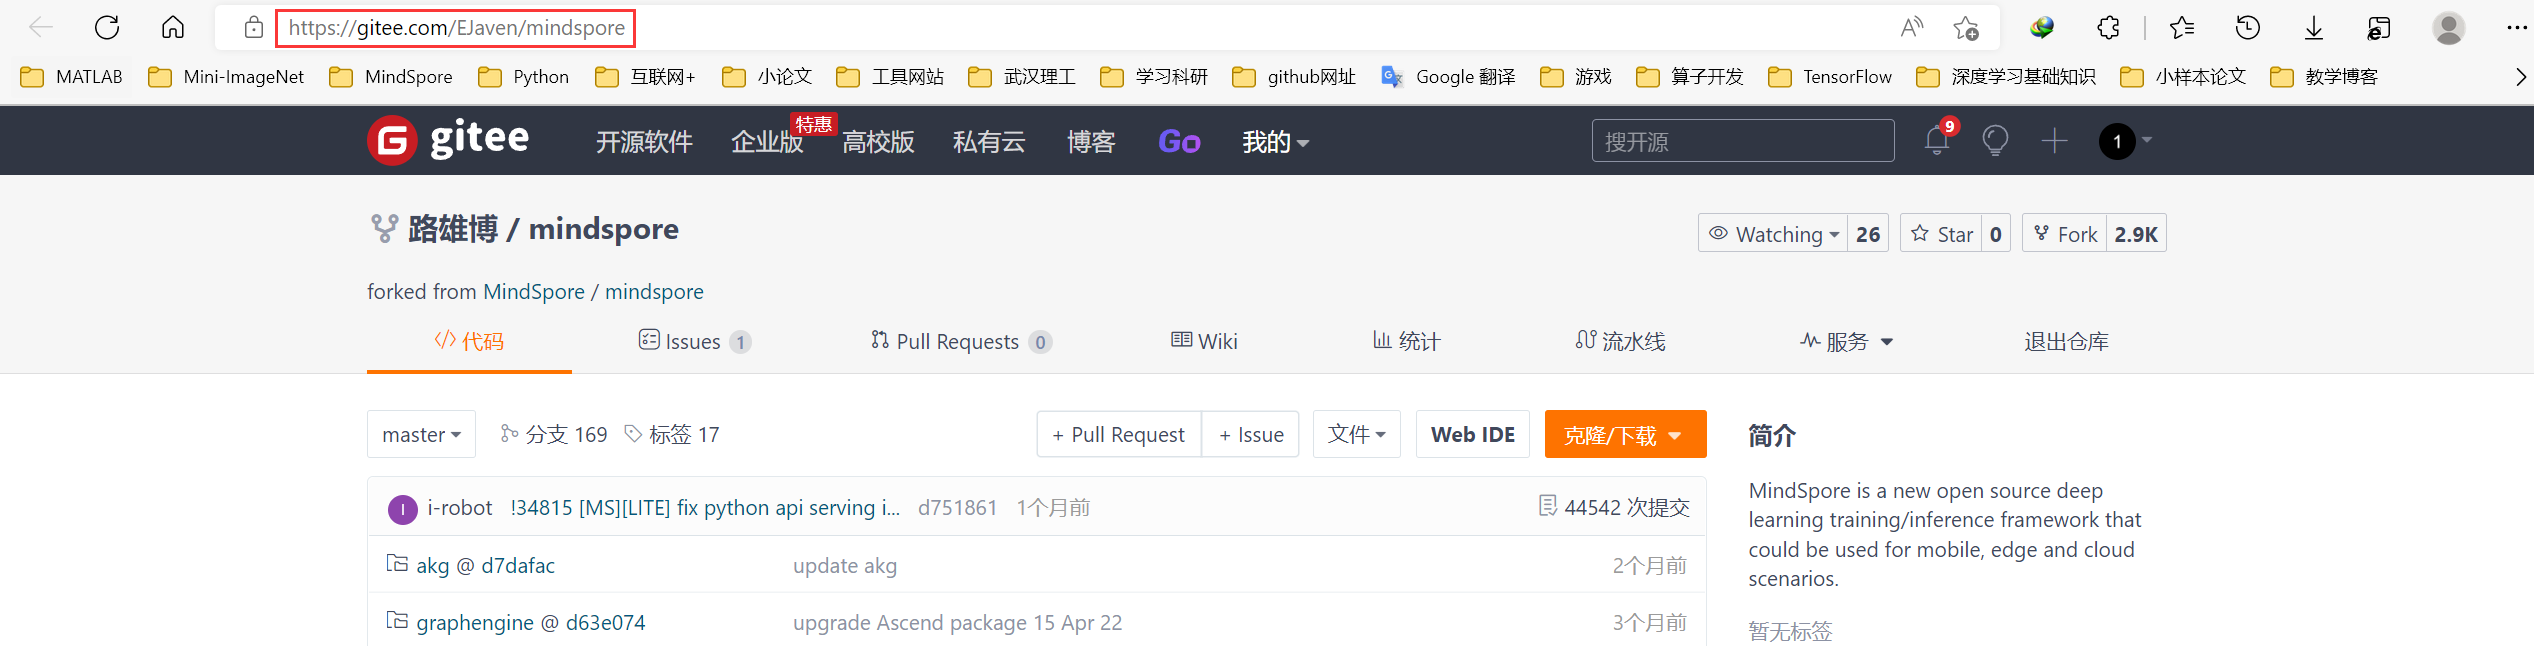
Task: Expand 克隆/下载 dropdown
Action: coord(1625,434)
